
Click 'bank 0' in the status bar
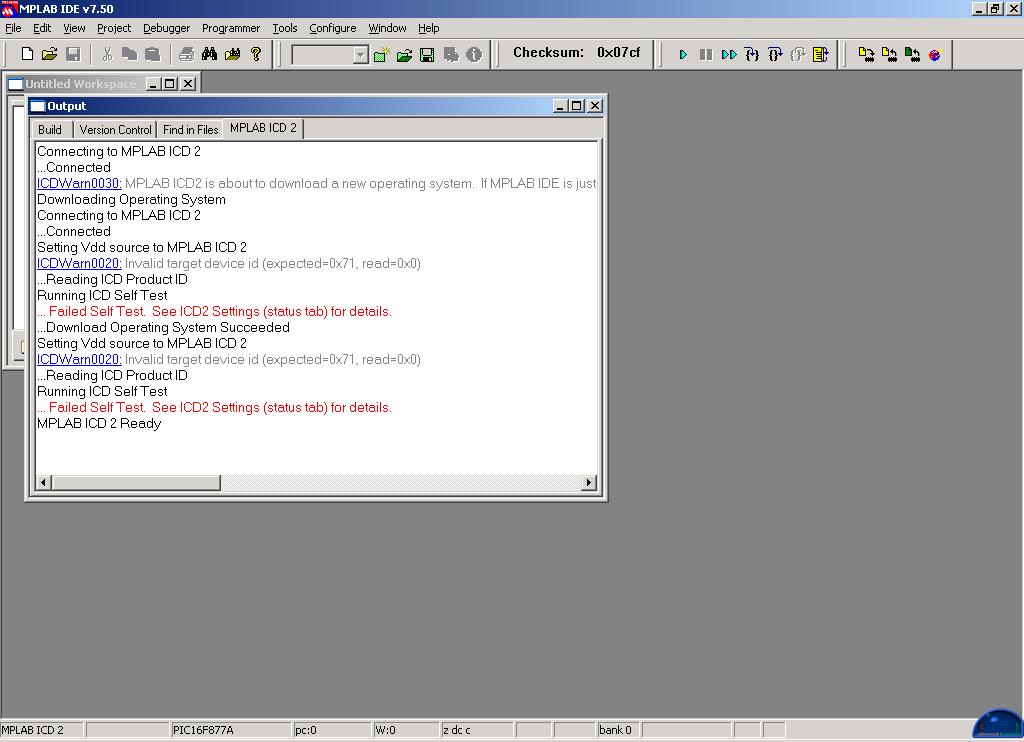[x=615, y=730]
